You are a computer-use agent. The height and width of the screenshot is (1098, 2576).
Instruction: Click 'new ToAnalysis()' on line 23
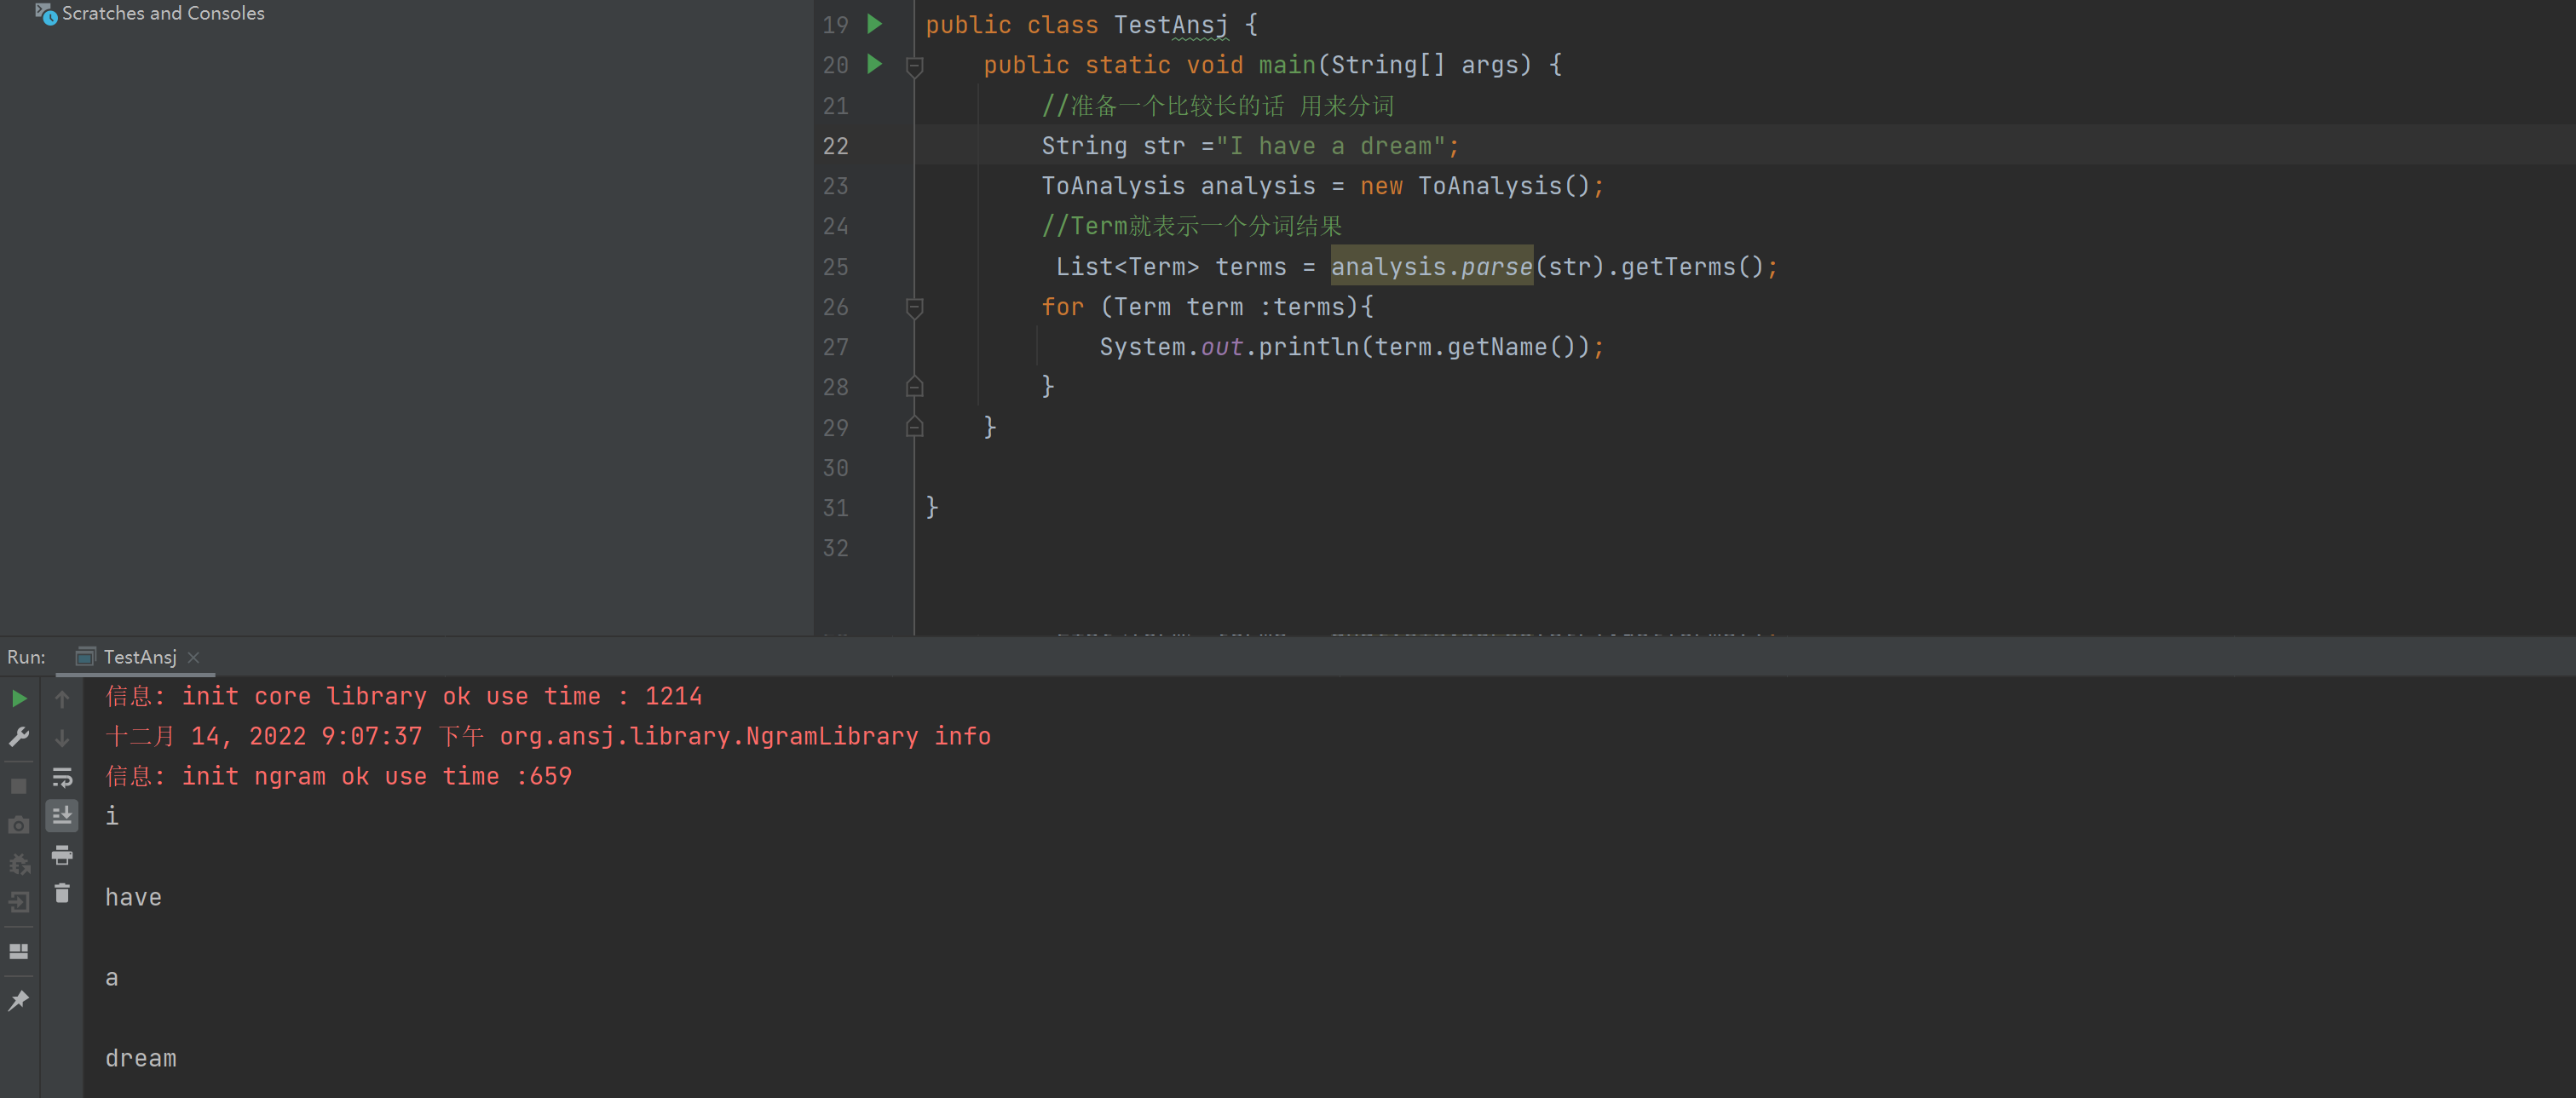pyautogui.click(x=1474, y=186)
